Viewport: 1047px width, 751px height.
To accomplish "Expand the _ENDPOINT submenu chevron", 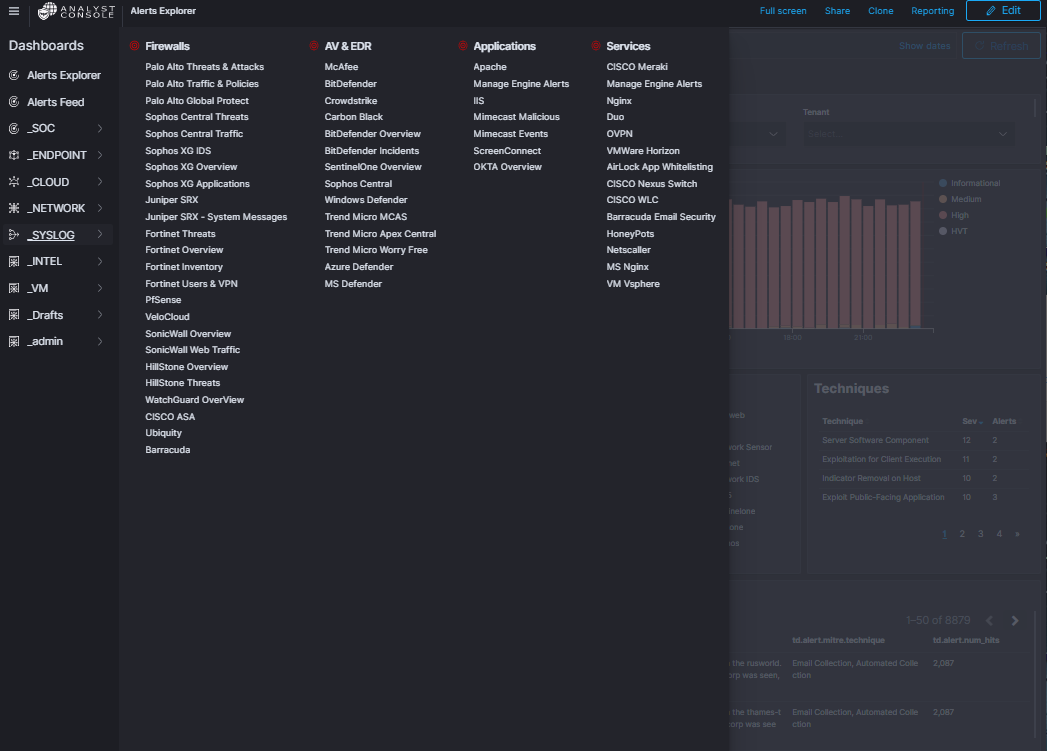I will click(x=100, y=155).
